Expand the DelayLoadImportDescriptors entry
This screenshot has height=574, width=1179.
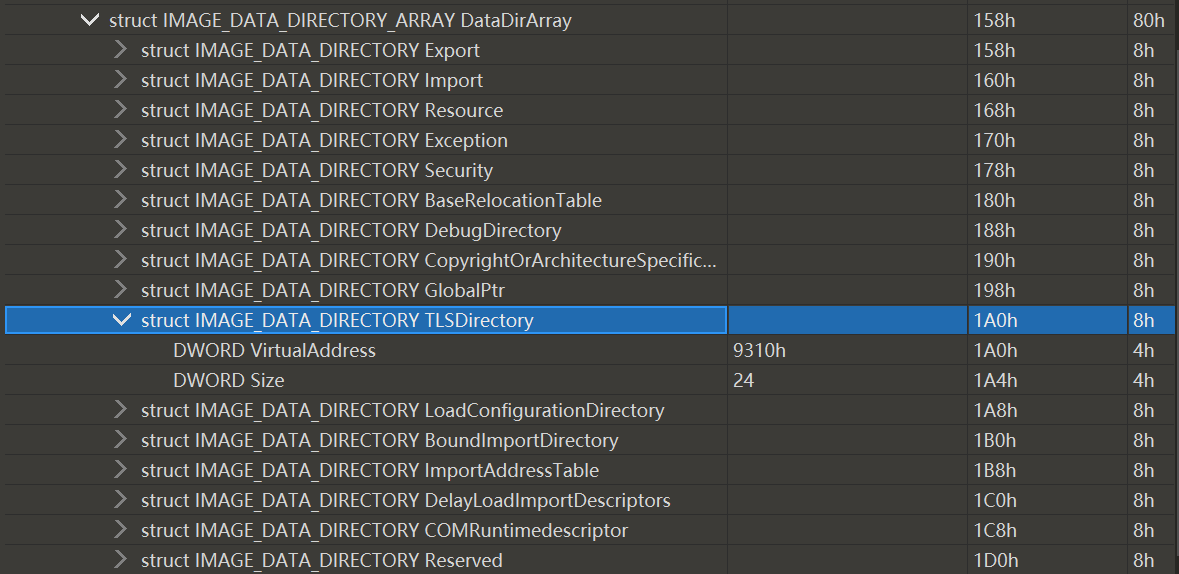pos(120,501)
